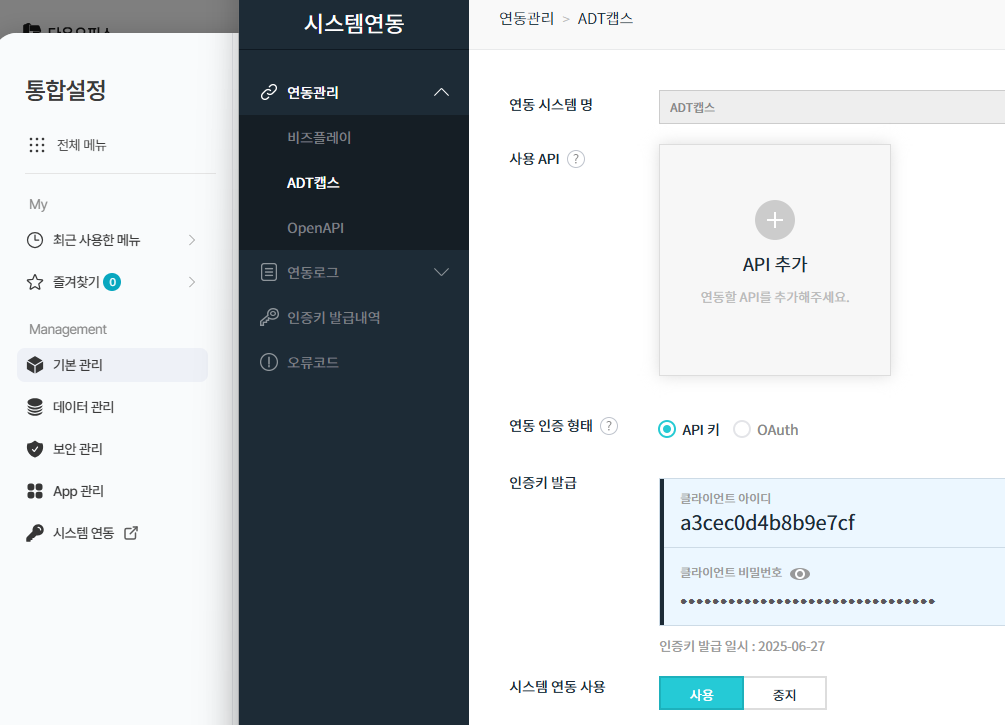Show client password with eye icon
The width and height of the screenshot is (1005, 725).
(x=800, y=574)
